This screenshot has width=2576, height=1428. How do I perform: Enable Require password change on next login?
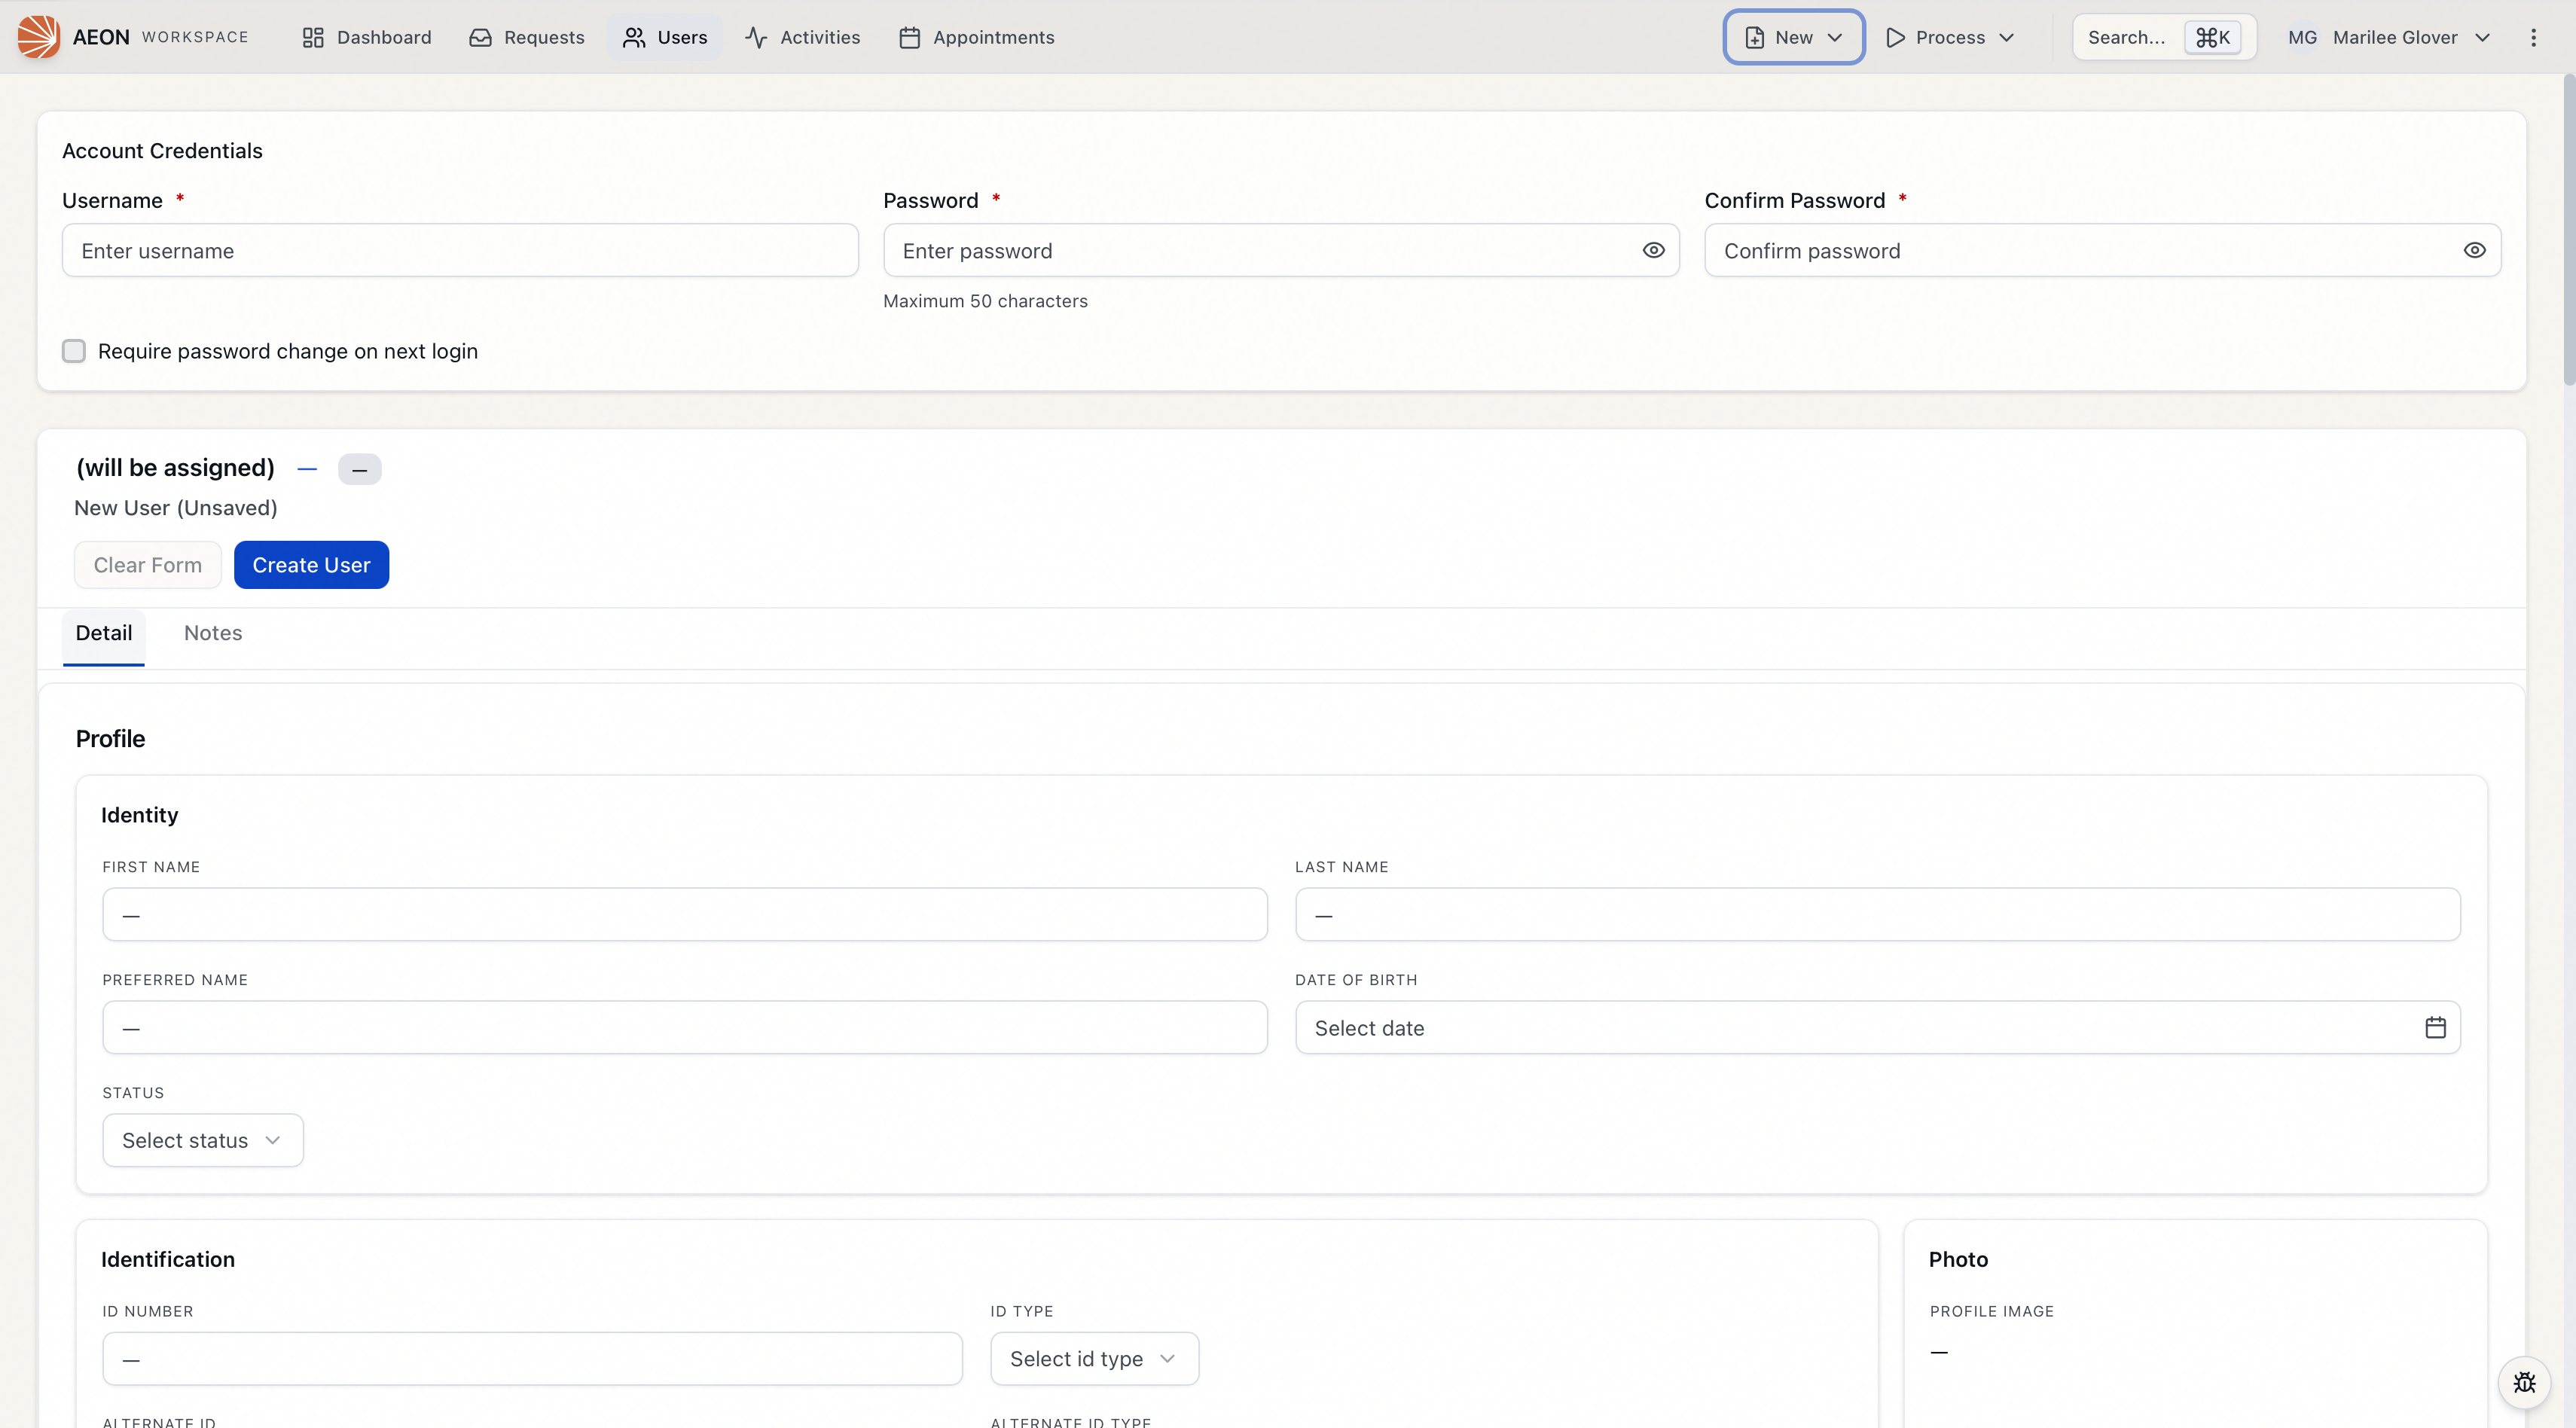tap(74, 351)
